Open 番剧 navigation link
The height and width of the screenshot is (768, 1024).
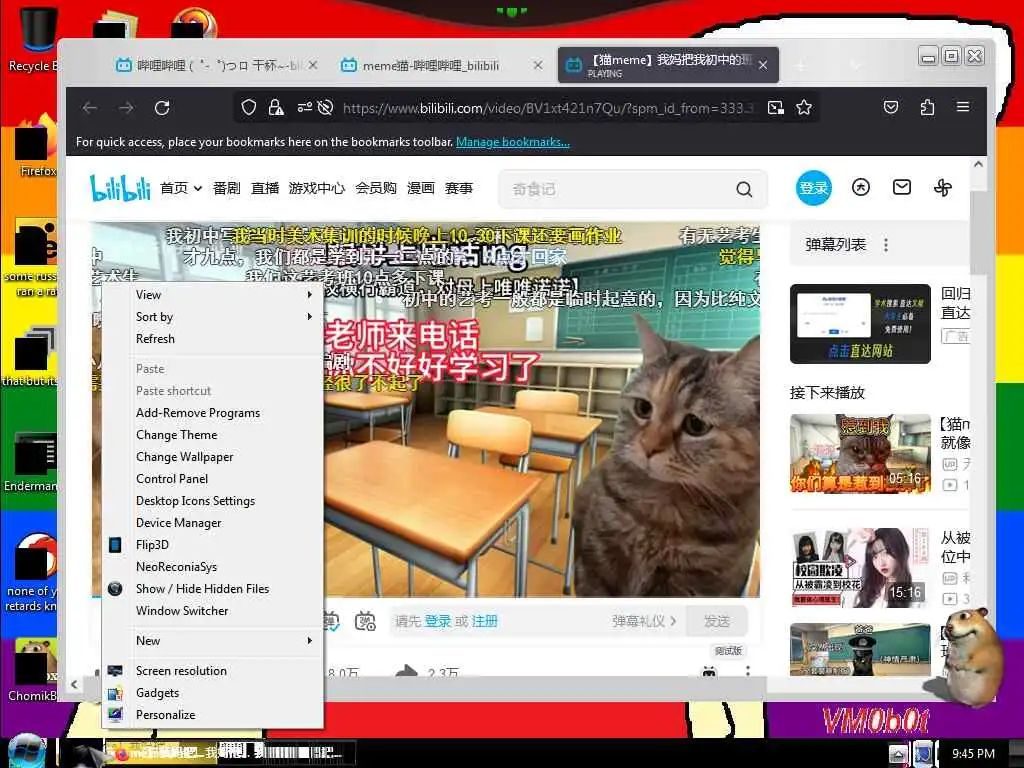pos(227,189)
